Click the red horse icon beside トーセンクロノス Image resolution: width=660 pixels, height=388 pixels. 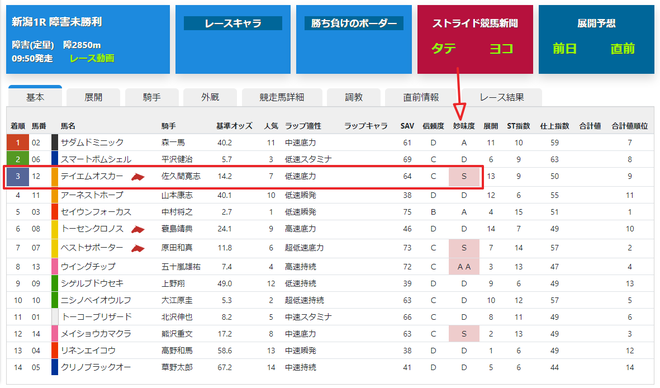coord(137,230)
